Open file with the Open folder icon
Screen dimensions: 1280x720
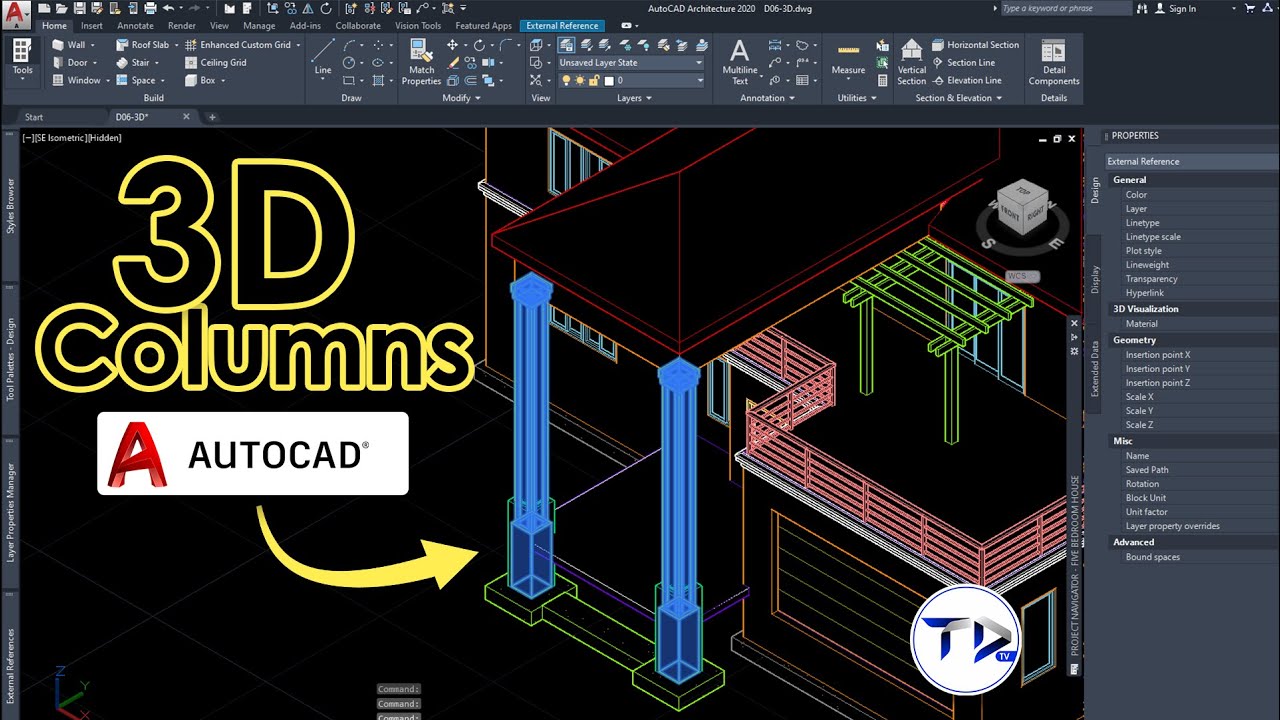point(61,8)
